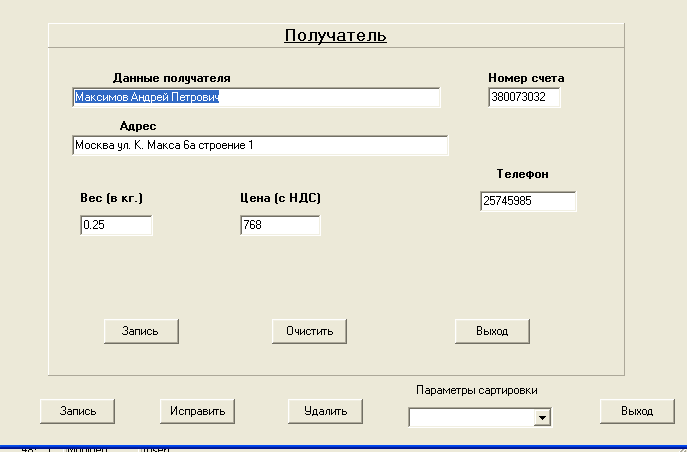
Task: Open the Параметры сартировки dropdown arrow
Action: coord(542,418)
